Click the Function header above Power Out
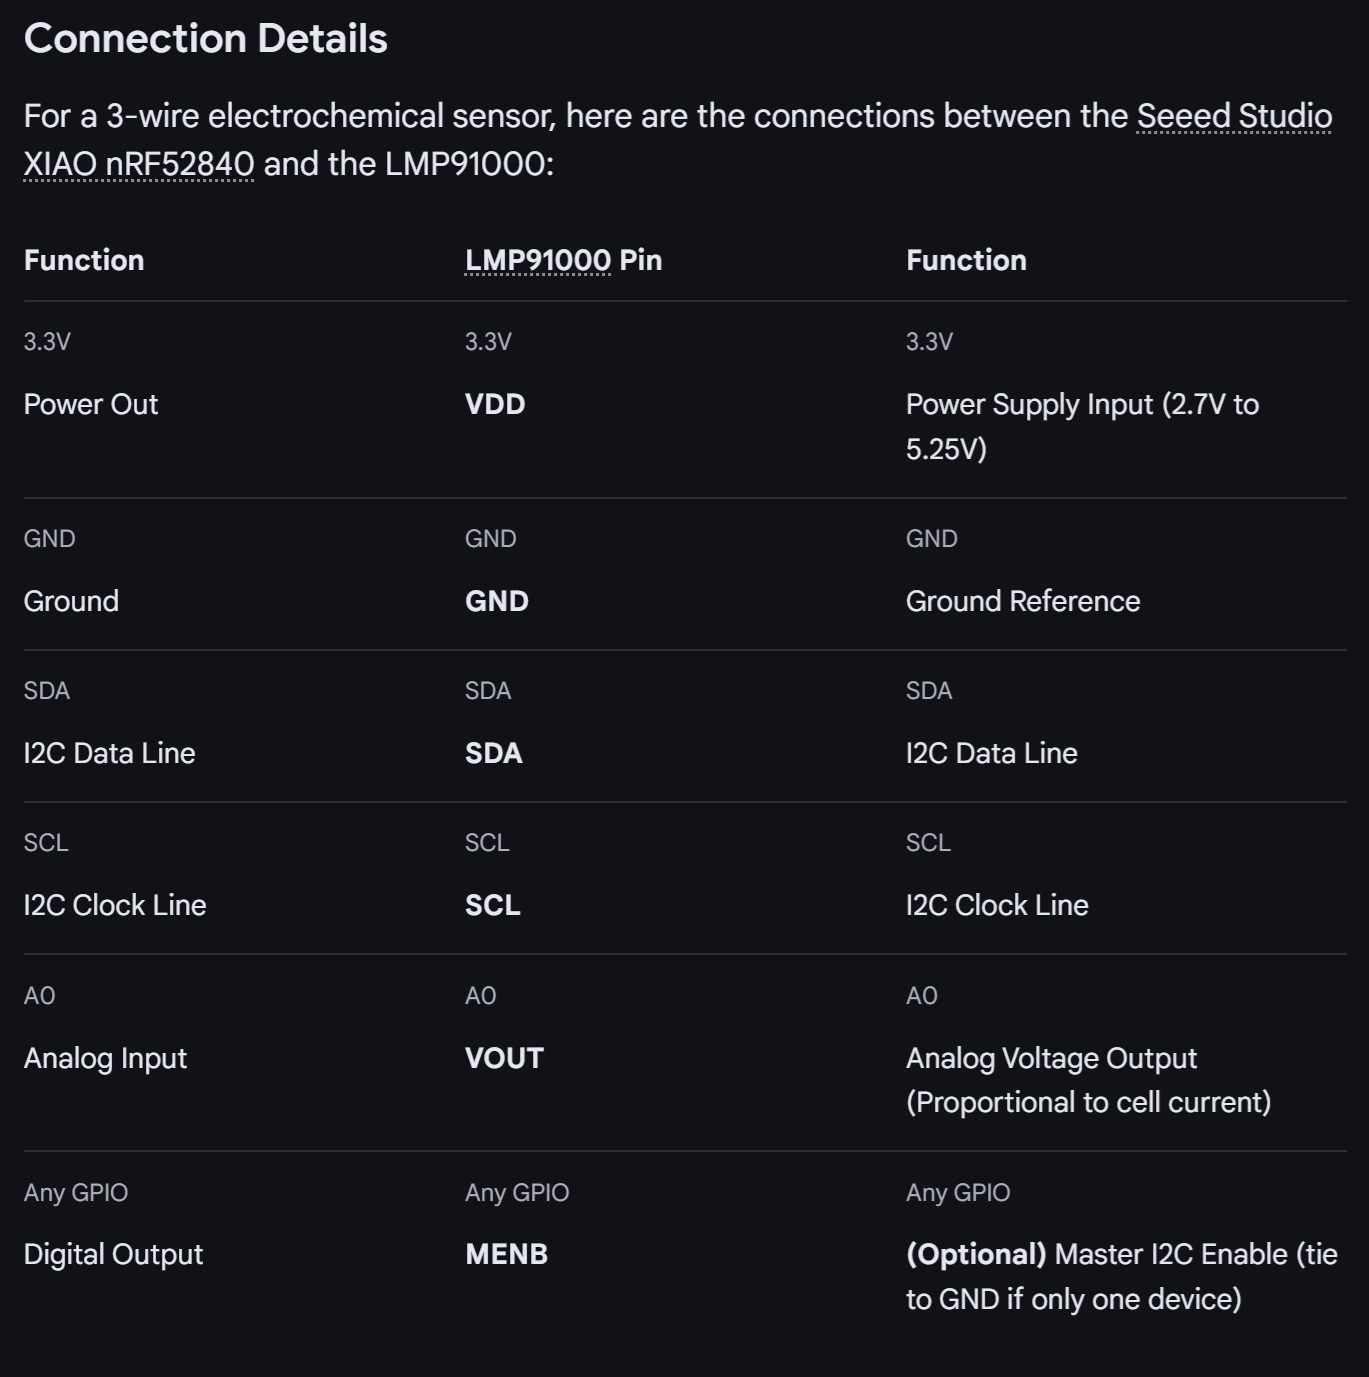 84,261
